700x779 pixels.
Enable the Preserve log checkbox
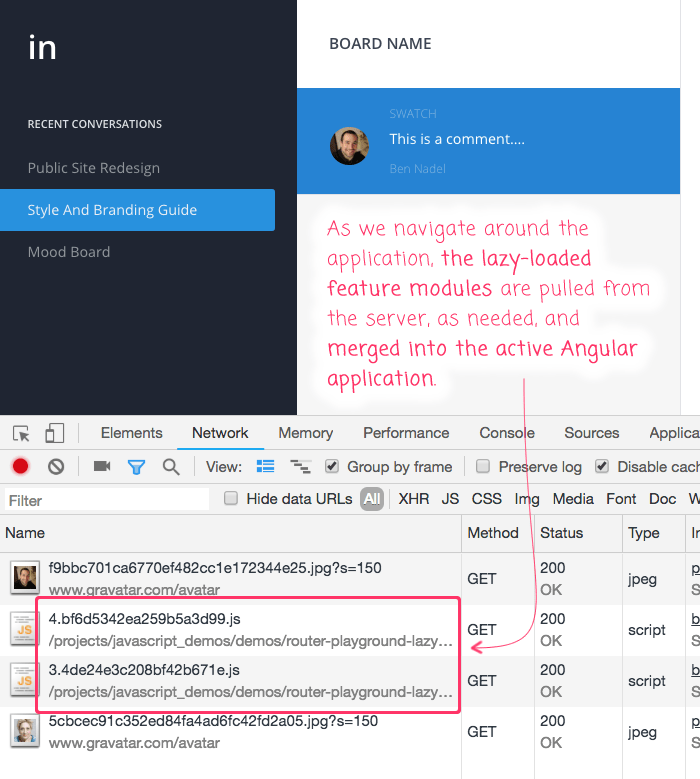pyautogui.click(x=482, y=466)
